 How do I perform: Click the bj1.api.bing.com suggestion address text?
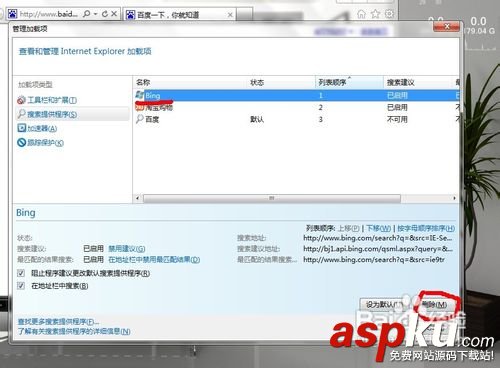378,249
